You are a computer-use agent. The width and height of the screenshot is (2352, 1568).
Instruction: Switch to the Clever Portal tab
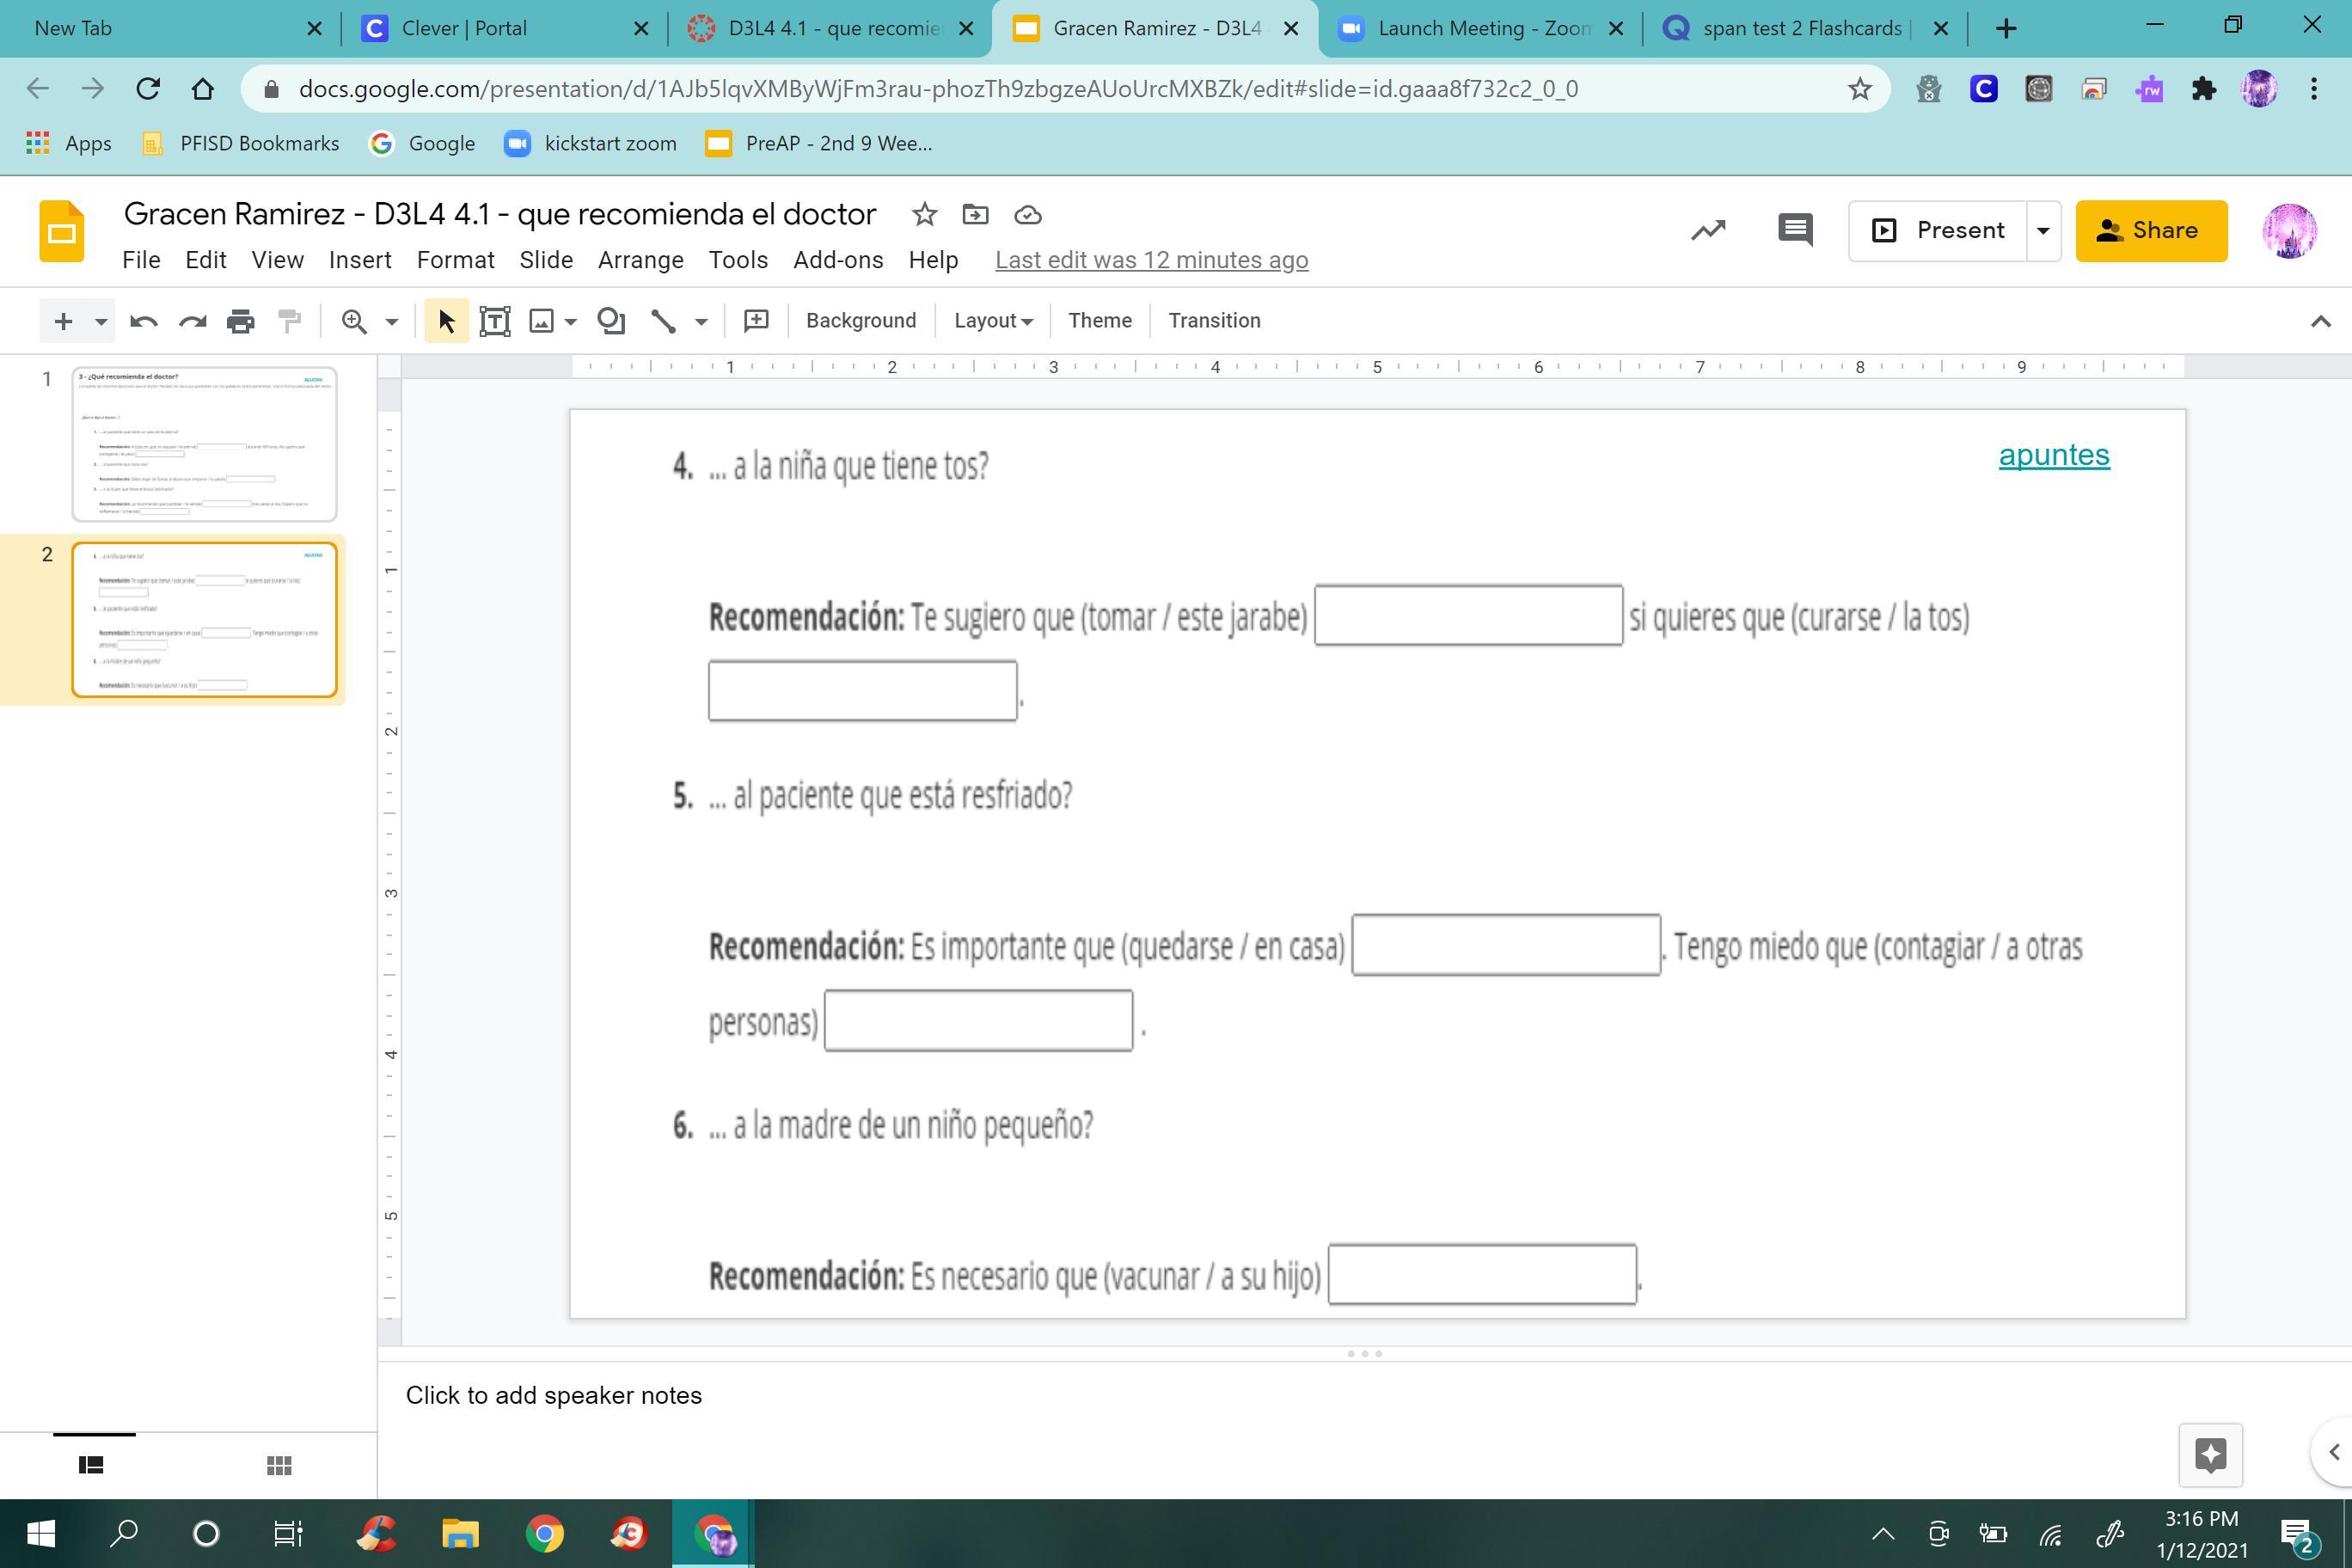click(x=464, y=28)
